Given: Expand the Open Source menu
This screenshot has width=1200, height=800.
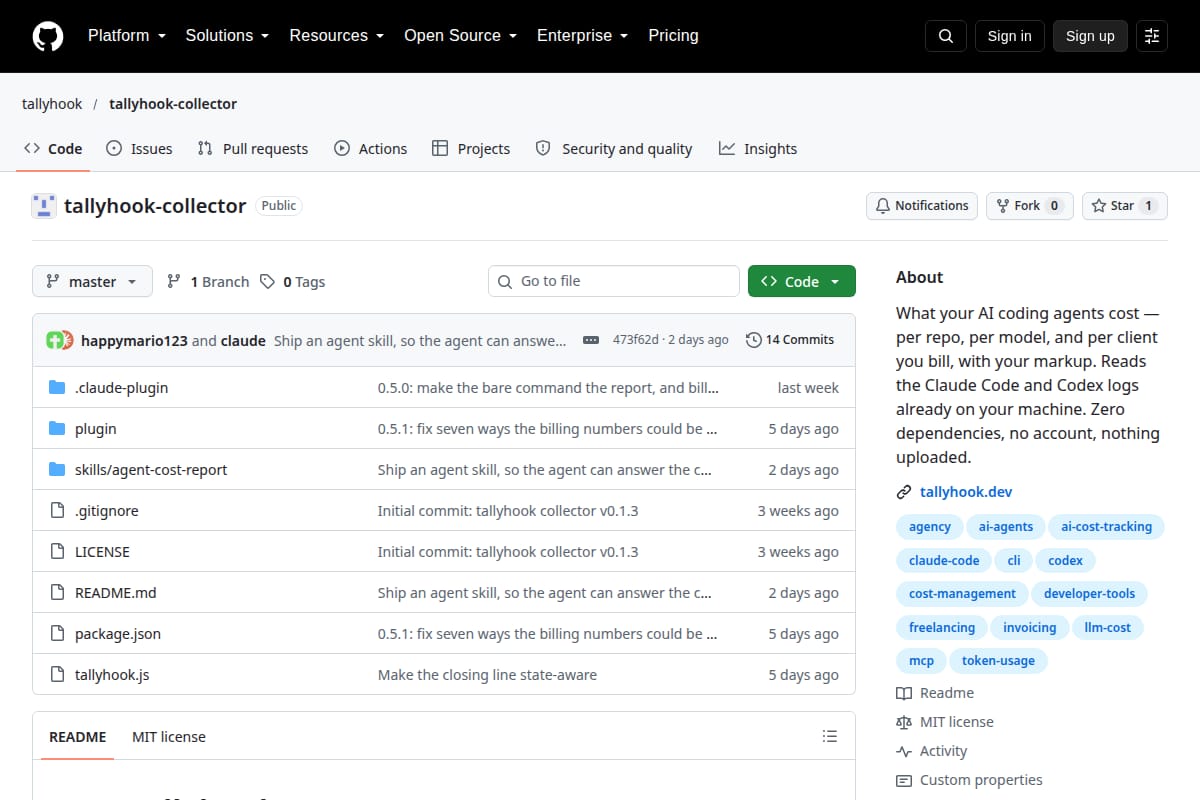Looking at the screenshot, I should [x=461, y=36].
